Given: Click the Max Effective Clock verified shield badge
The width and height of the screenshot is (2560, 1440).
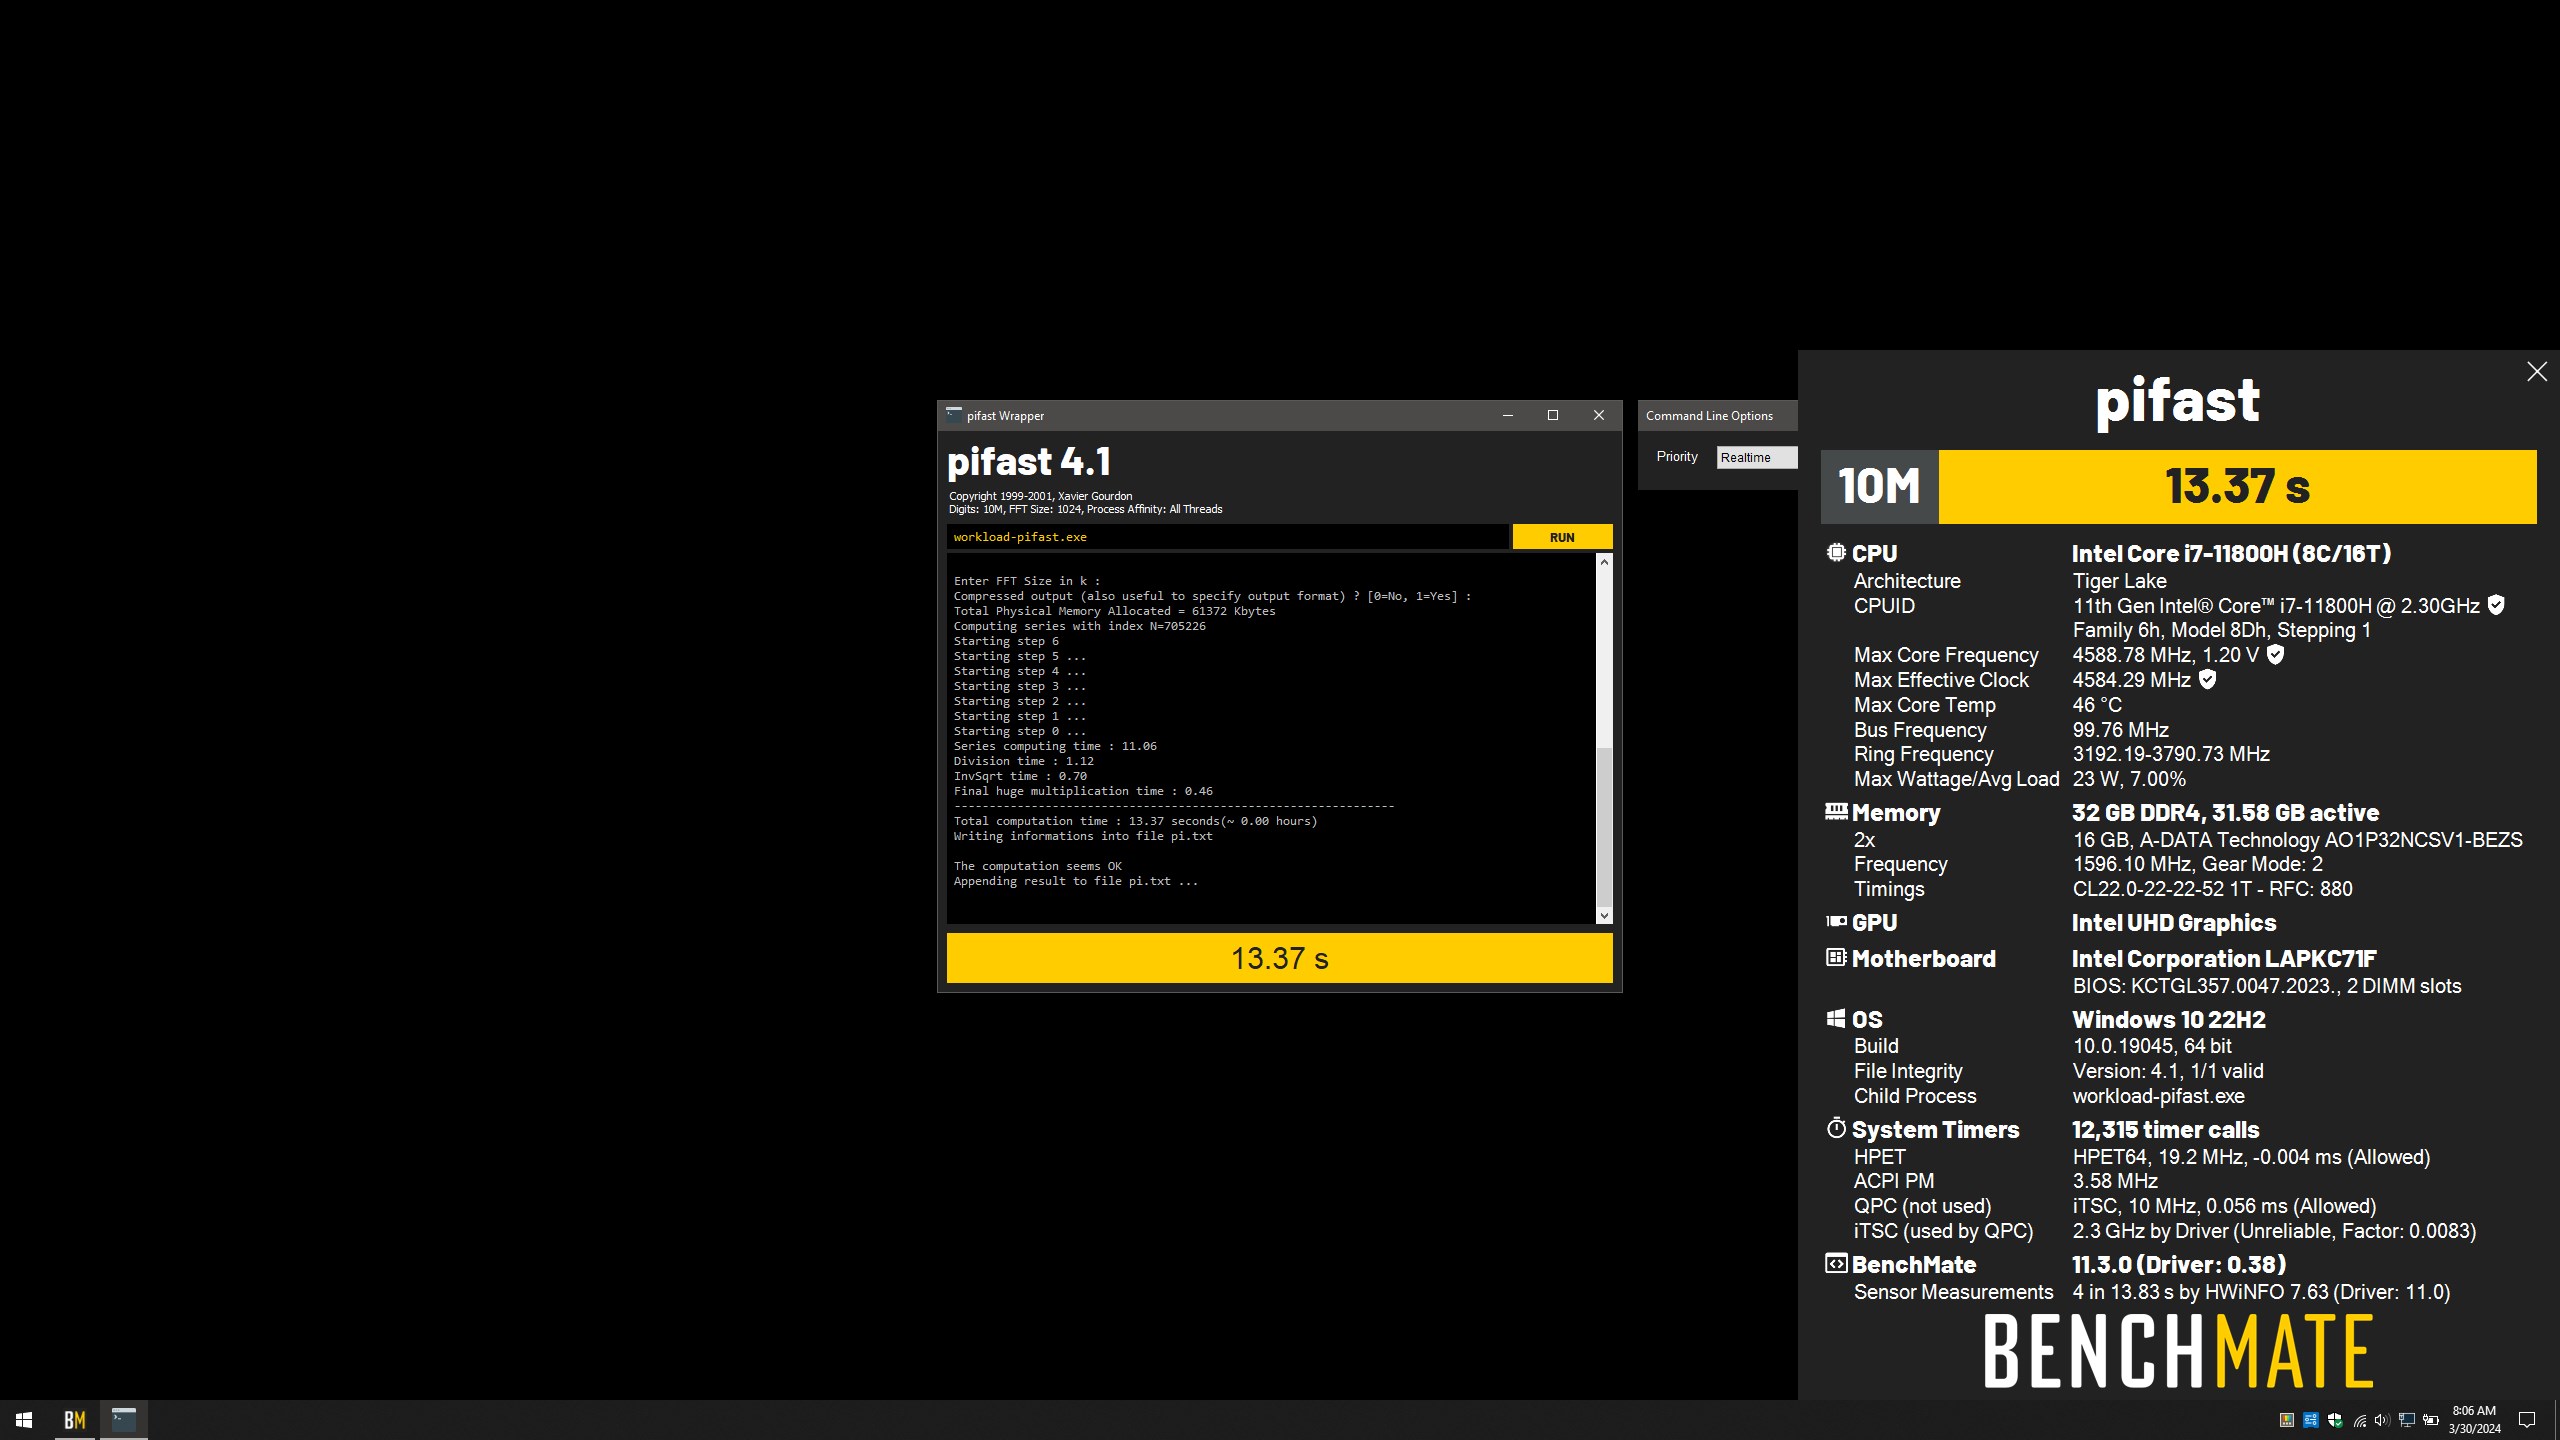Looking at the screenshot, I should pyautogui.click(x=2207, y=680).
